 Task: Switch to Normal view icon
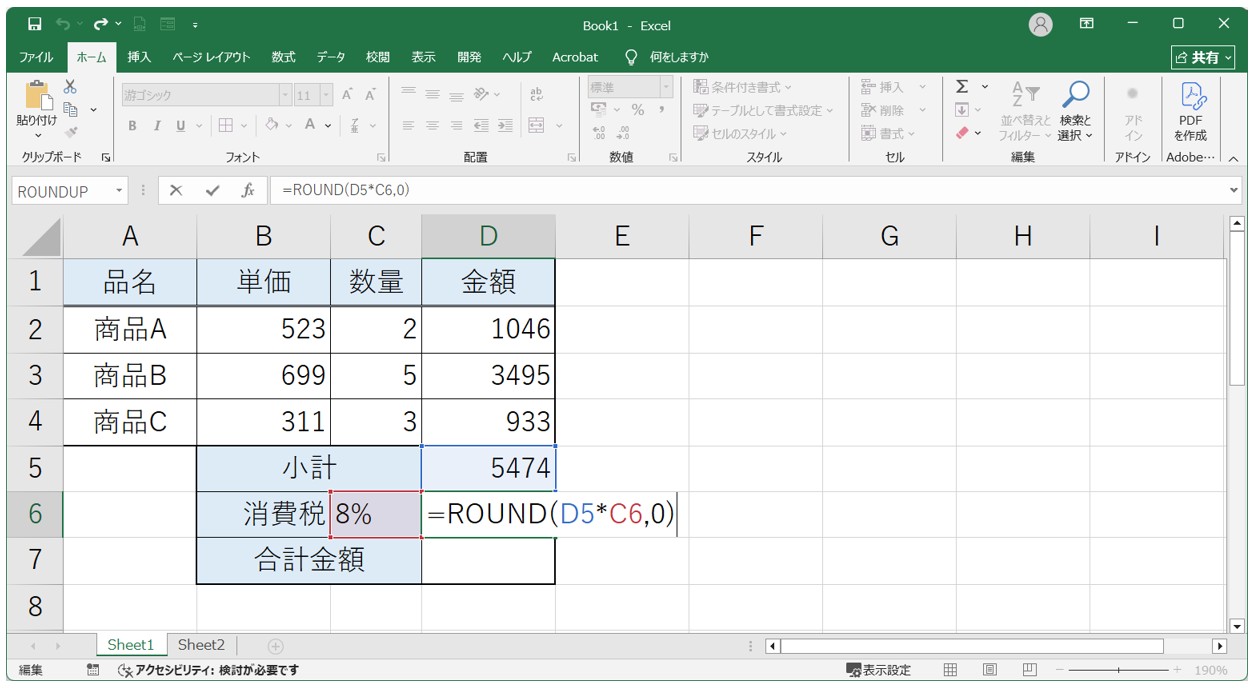pyautogui.click(x=950, y=670)
